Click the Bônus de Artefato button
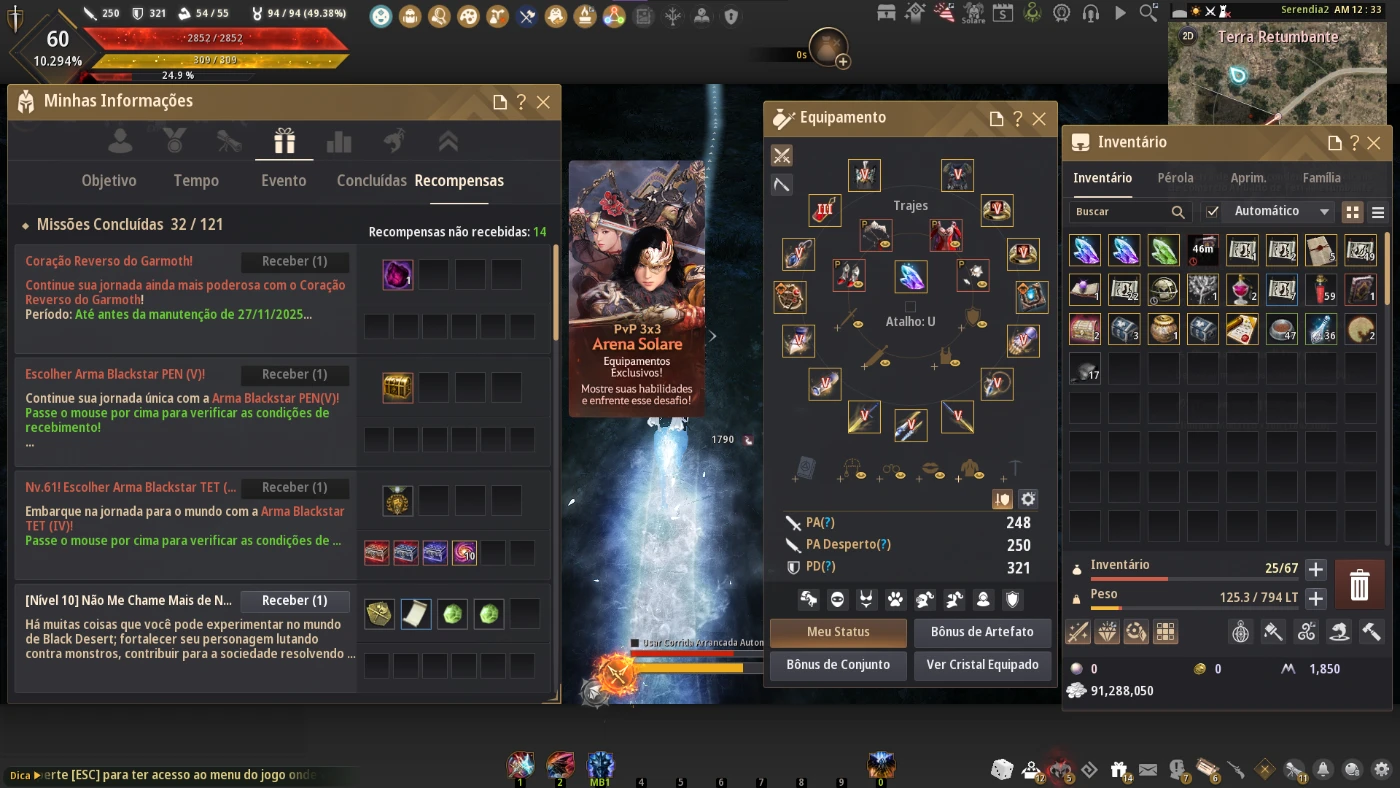The width and height of the screenshot is (1400, 788). (x=982, y=632)
